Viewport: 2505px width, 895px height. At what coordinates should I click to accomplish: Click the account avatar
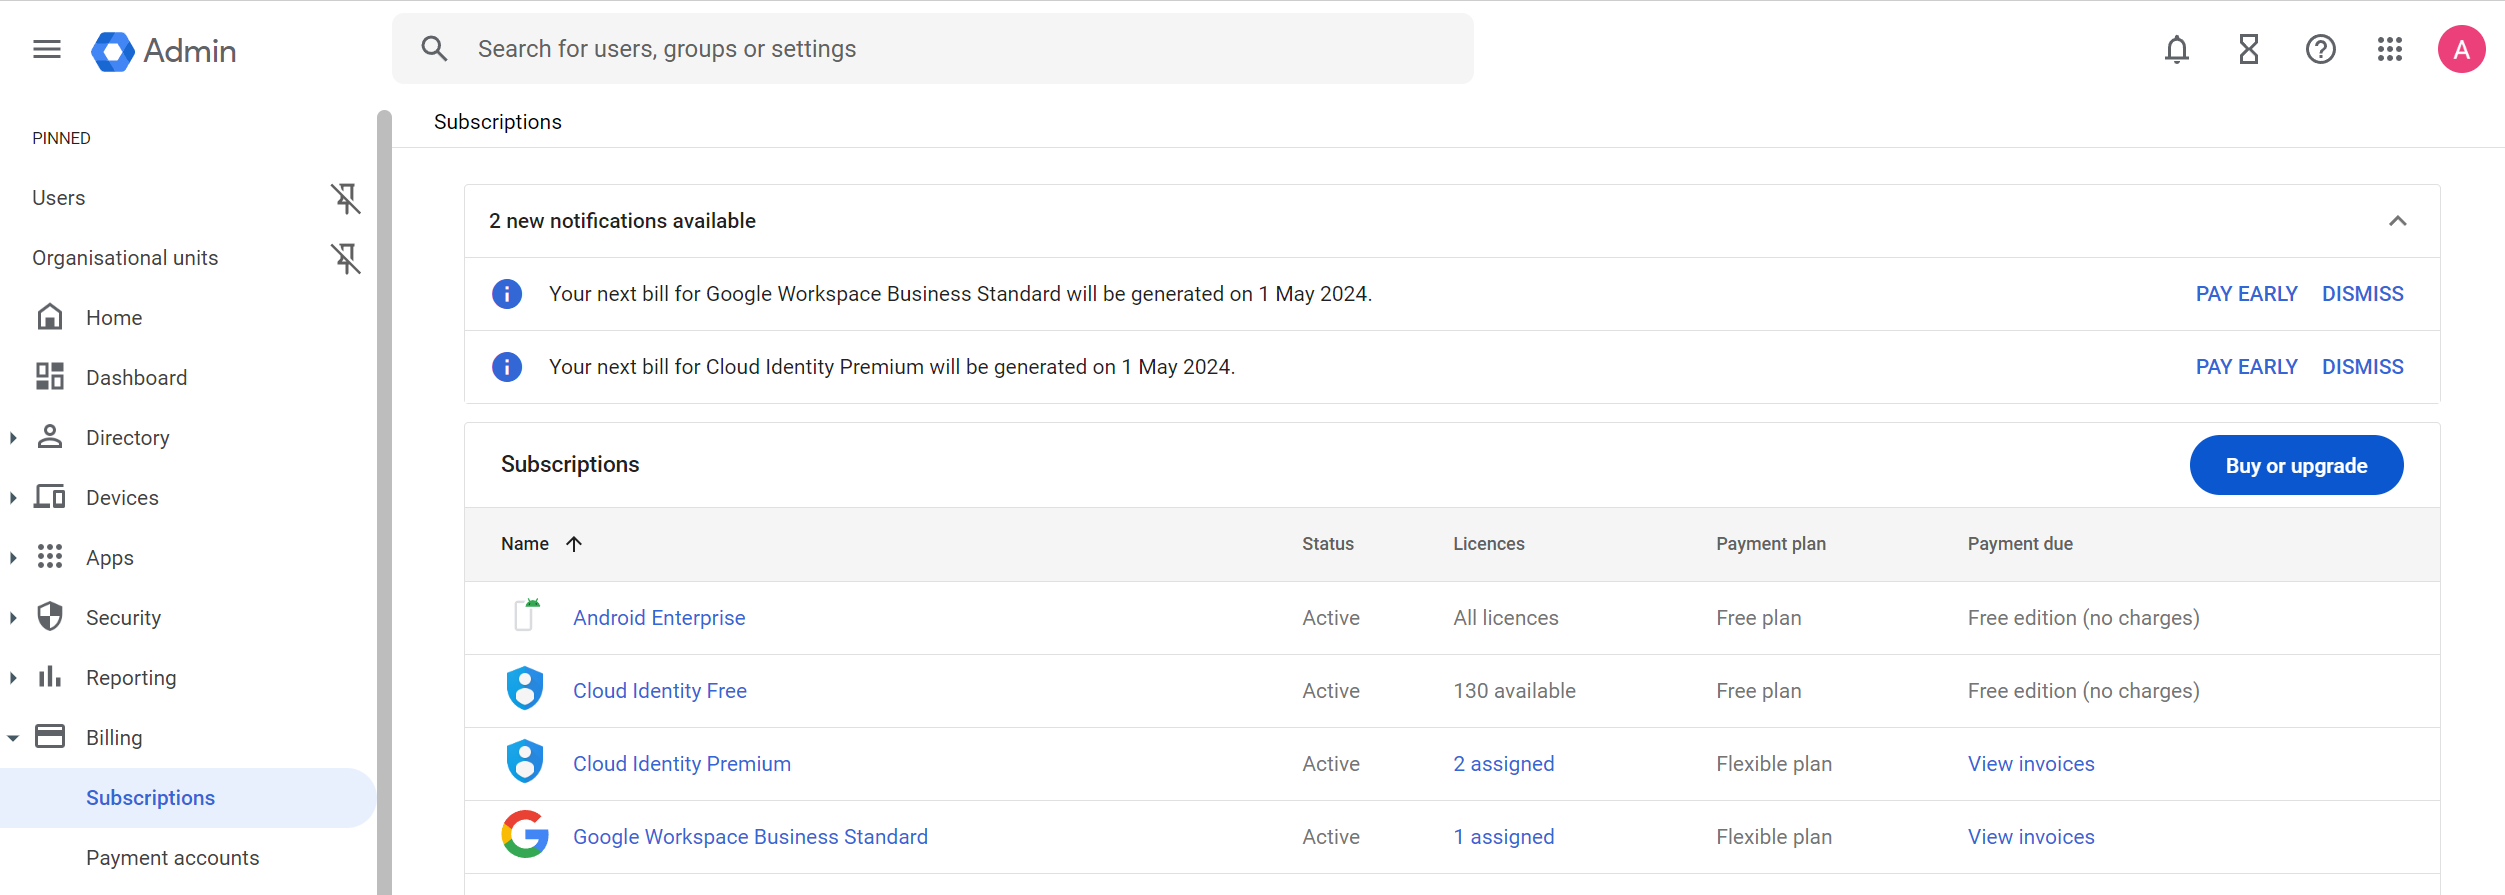click(2461, 49)
